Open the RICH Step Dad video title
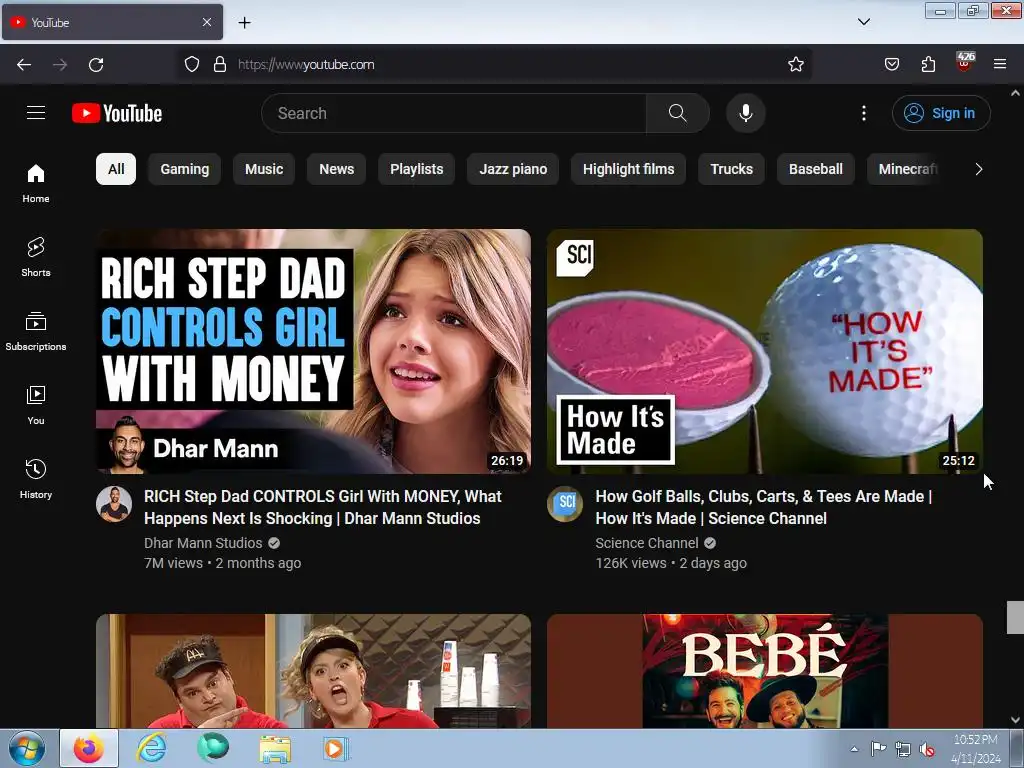Viewport: 1024px width, 768px height. 323,507
